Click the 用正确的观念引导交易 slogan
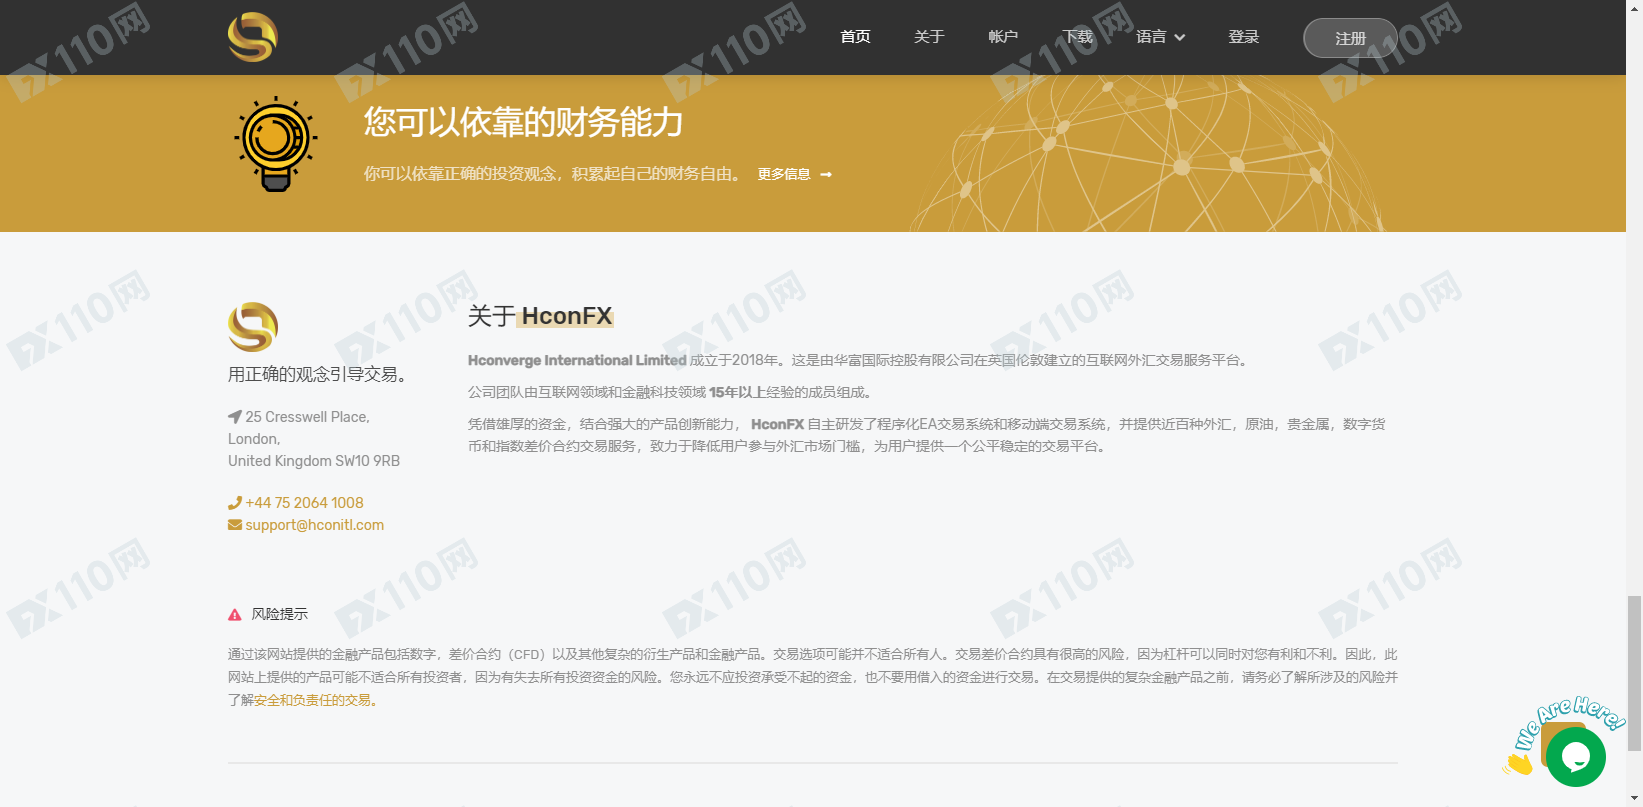Screen dimensions: 1643x807 point(317,374)
